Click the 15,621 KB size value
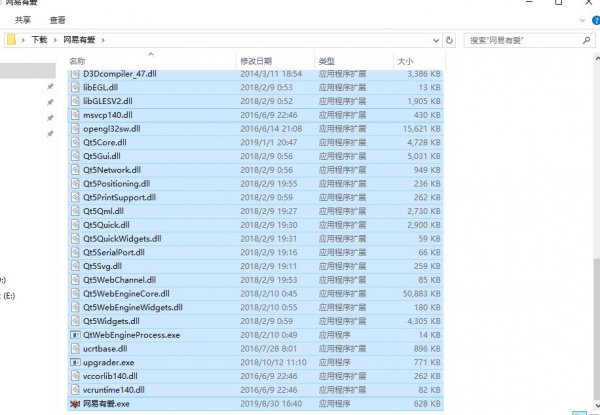 pyautogui.click(x=421, y=129)
